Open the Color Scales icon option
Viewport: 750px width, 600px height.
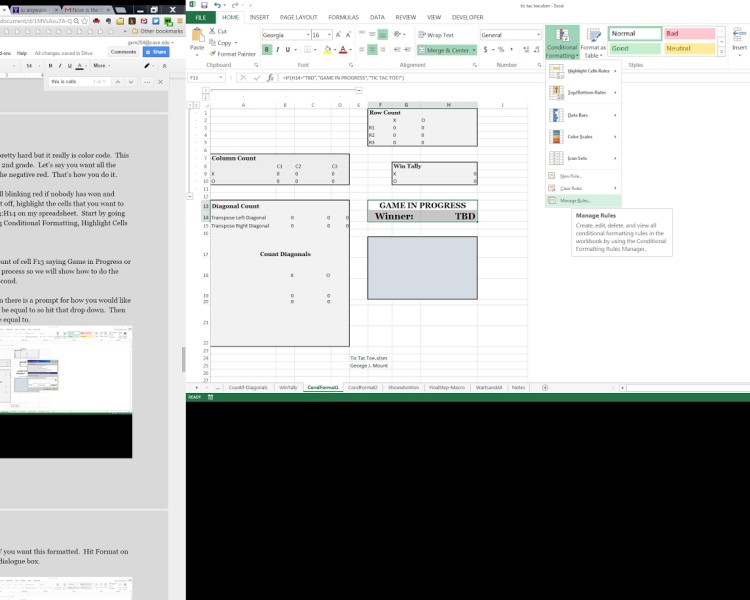pyautogui.click(x=556, y=136)
